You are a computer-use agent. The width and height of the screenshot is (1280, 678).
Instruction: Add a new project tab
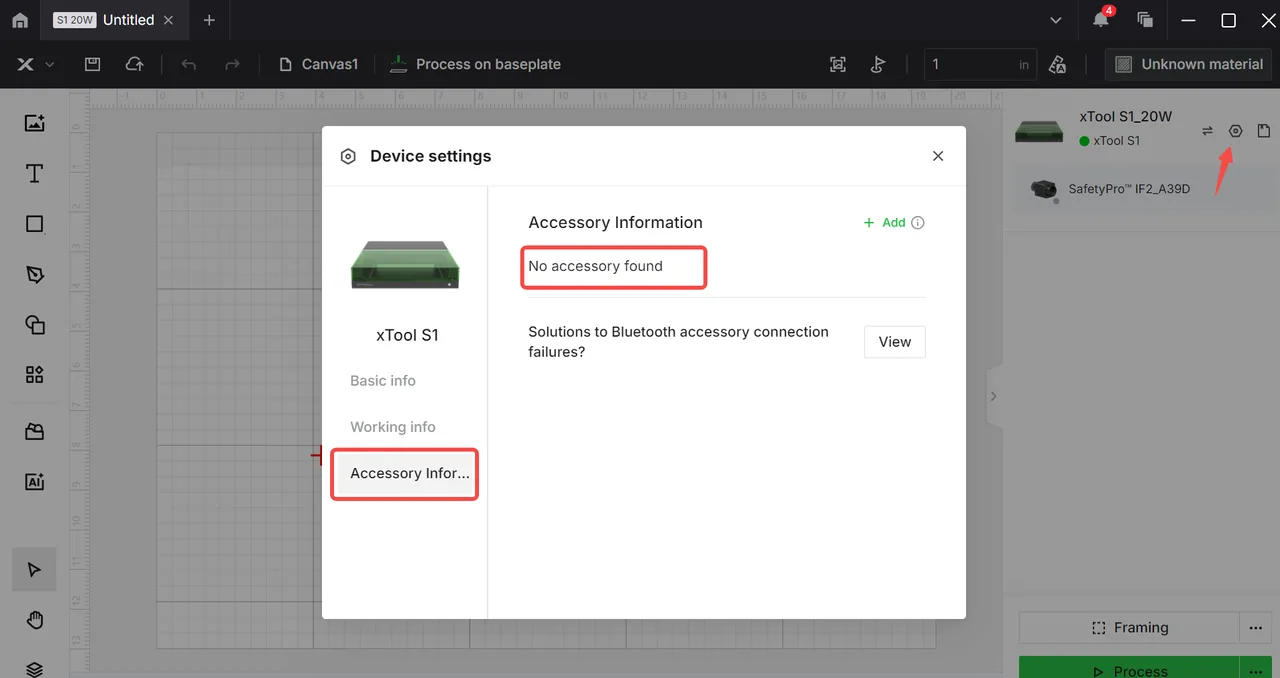(x=209, y=20)
